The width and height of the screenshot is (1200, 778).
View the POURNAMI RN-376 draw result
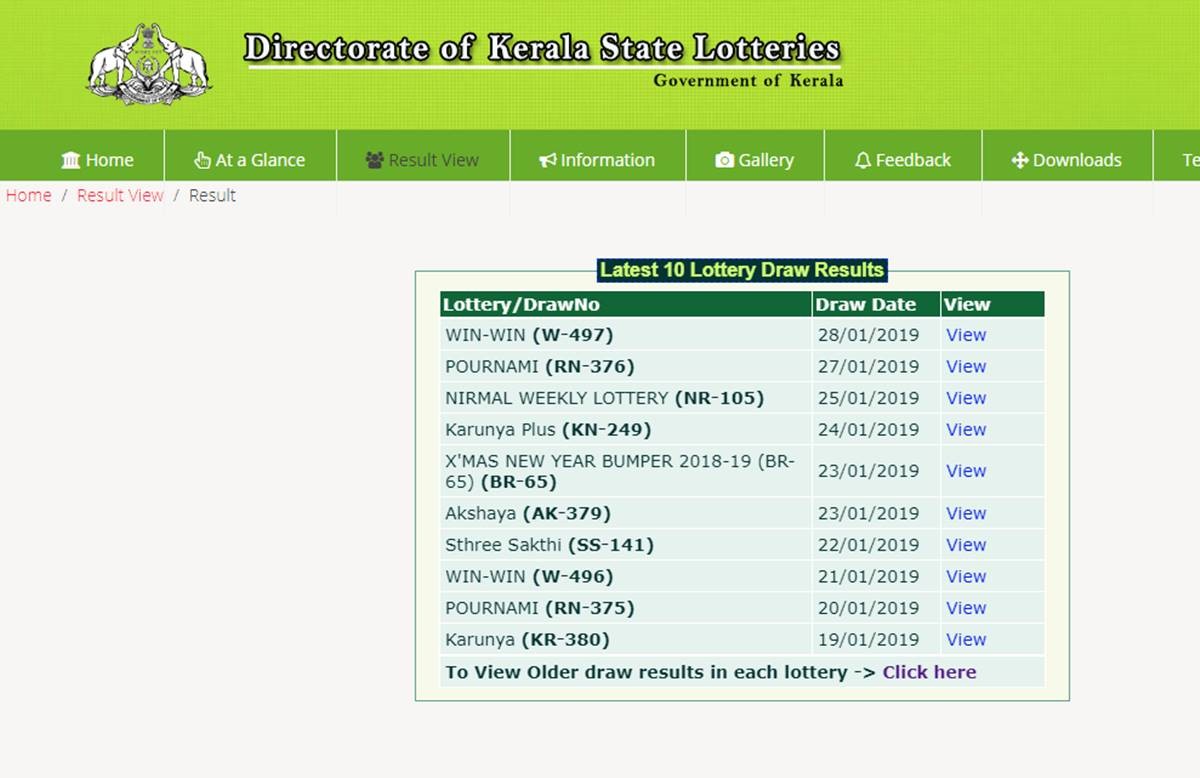tap(966, 366)
